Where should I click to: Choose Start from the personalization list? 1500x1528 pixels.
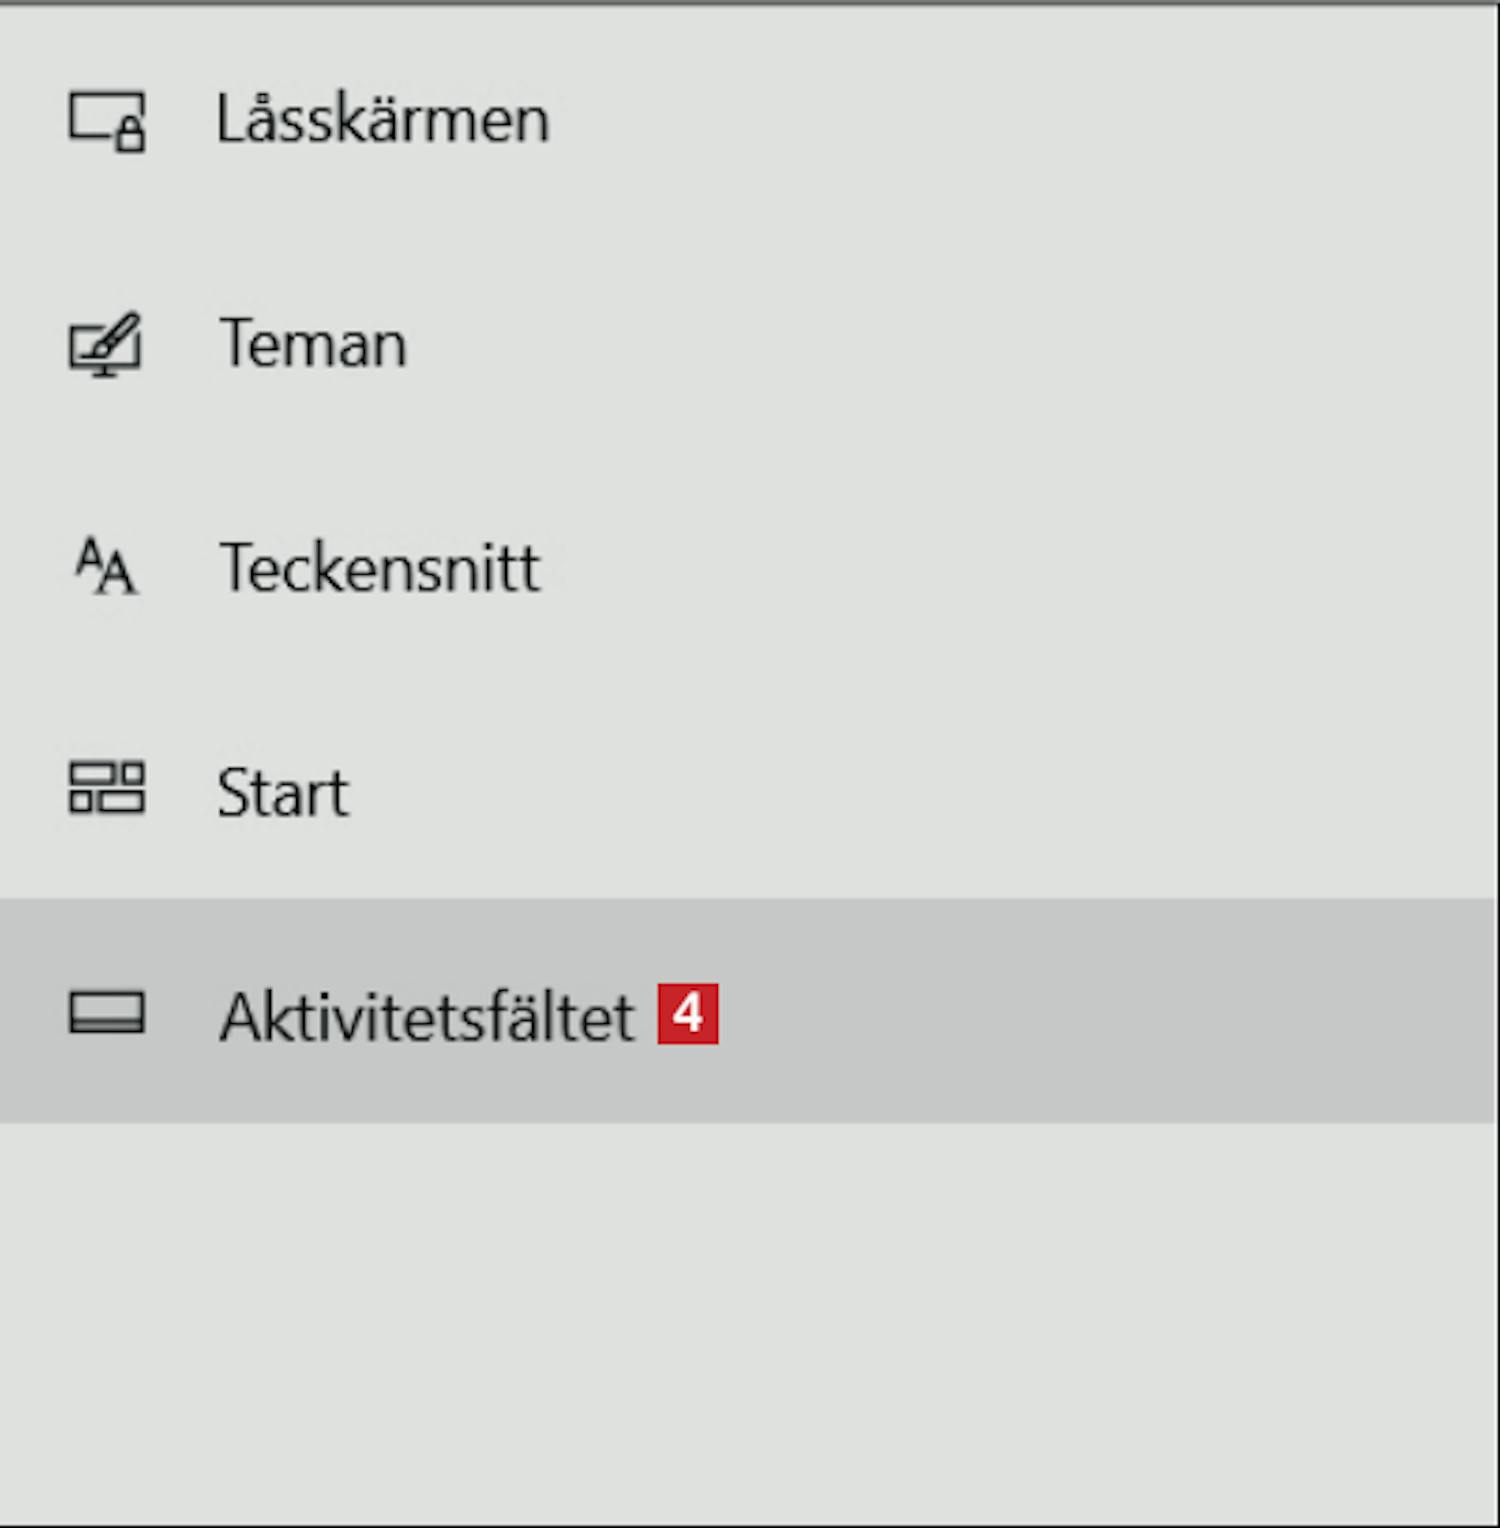tap(283, 793)
